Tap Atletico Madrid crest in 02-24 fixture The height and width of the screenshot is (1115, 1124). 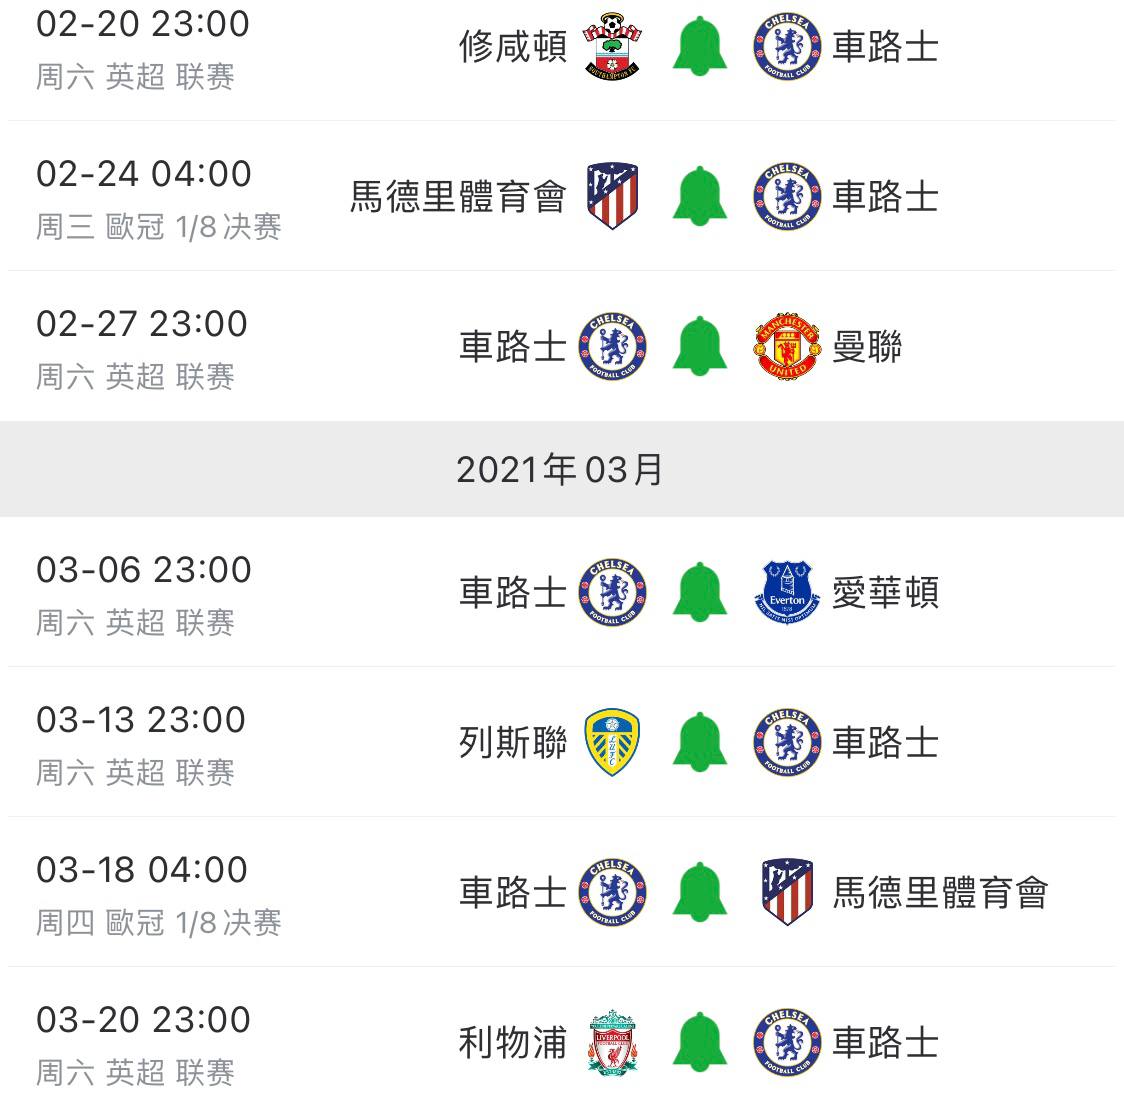click(612, 196)
